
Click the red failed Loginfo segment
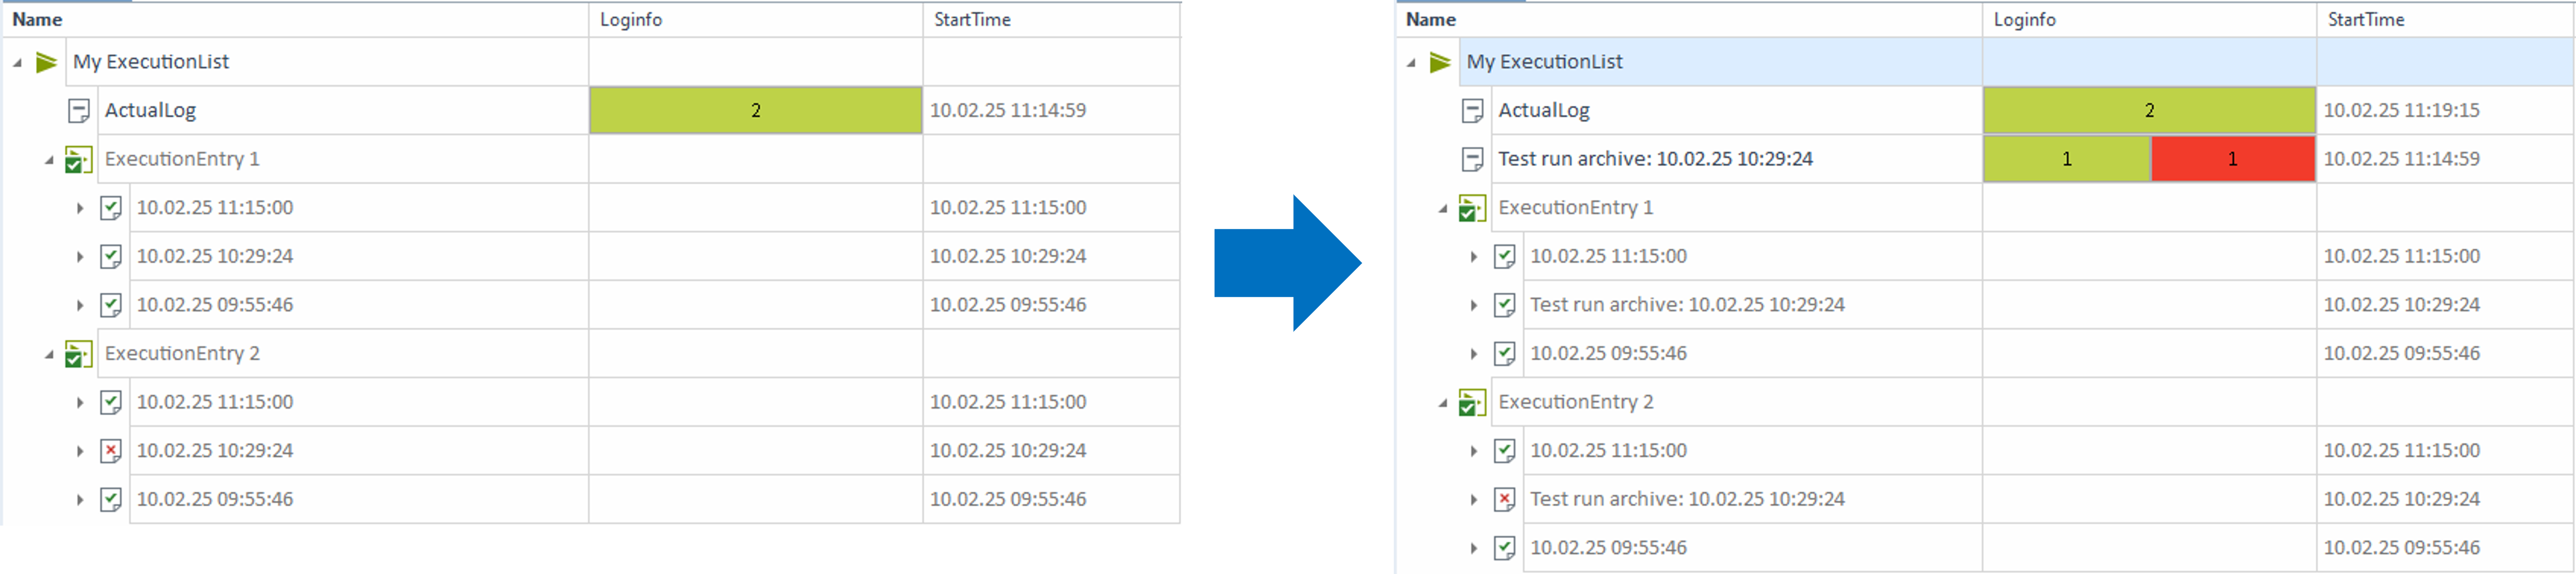(2232, 159)
